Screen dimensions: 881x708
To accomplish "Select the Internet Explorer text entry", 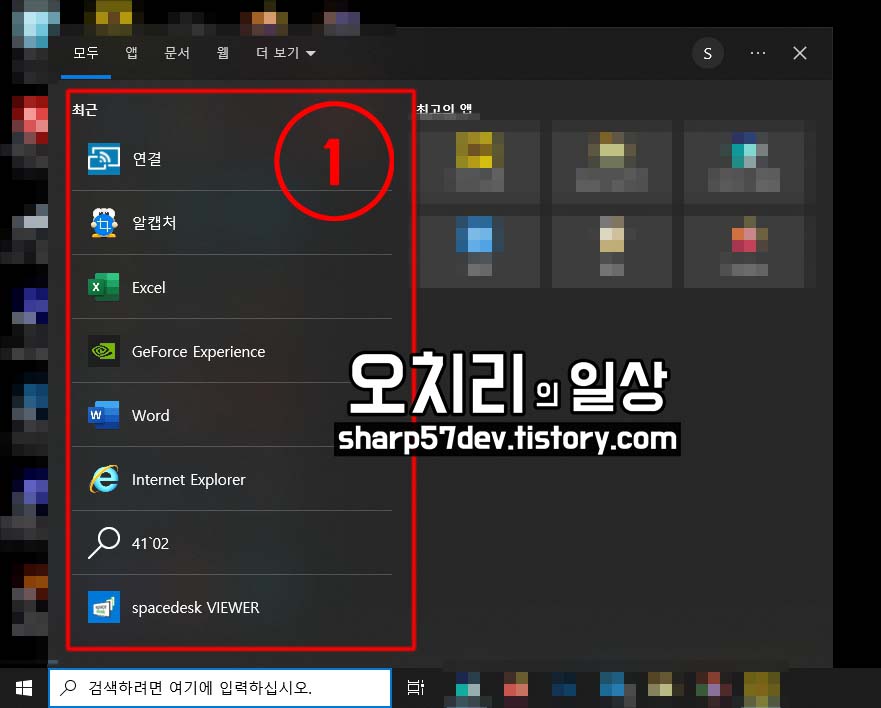I will (x=188, y=480).
